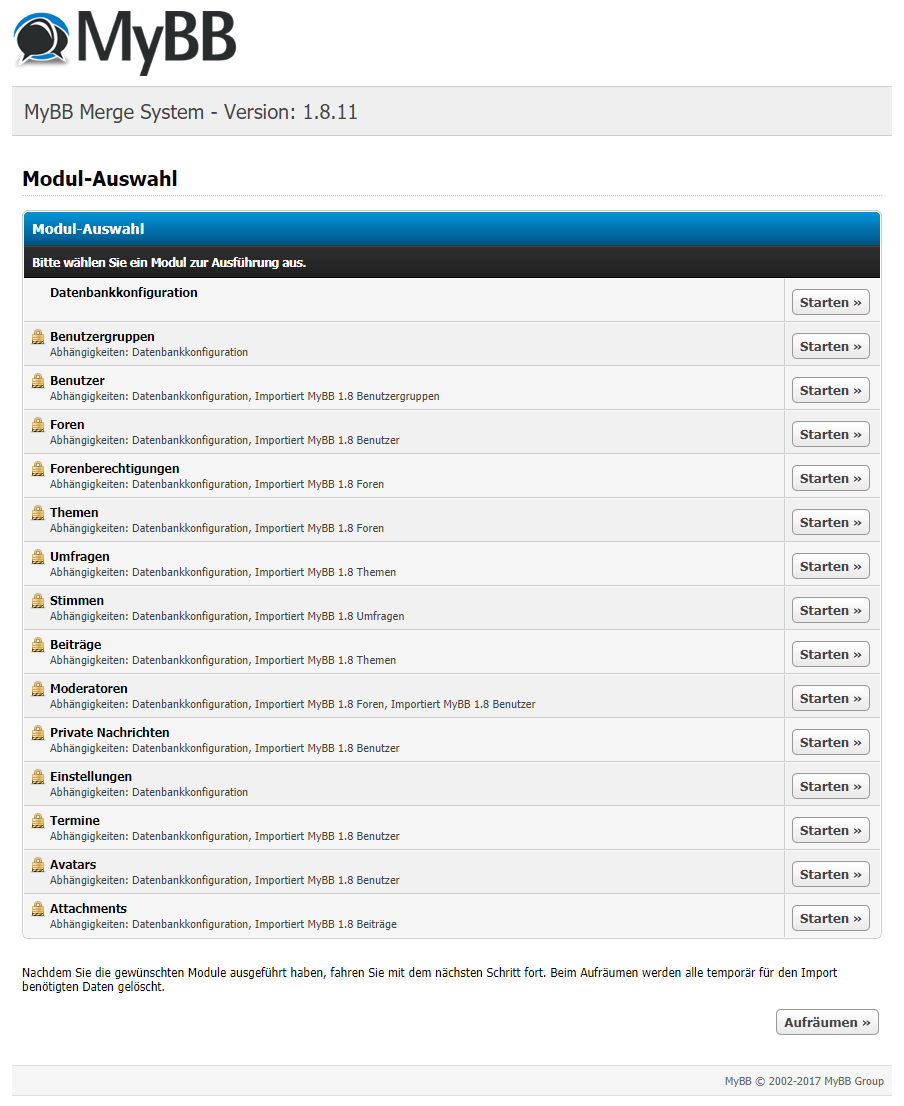The height and width of the screenshot is (1106, 904).
Task: Select the Termine module title
Action: (x=75, y=821)
